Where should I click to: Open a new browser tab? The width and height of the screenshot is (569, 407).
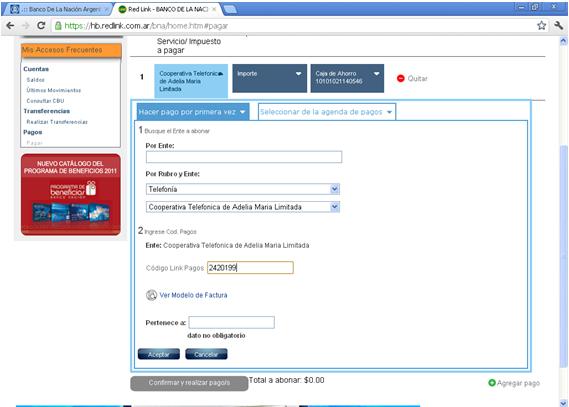[230, 9]
